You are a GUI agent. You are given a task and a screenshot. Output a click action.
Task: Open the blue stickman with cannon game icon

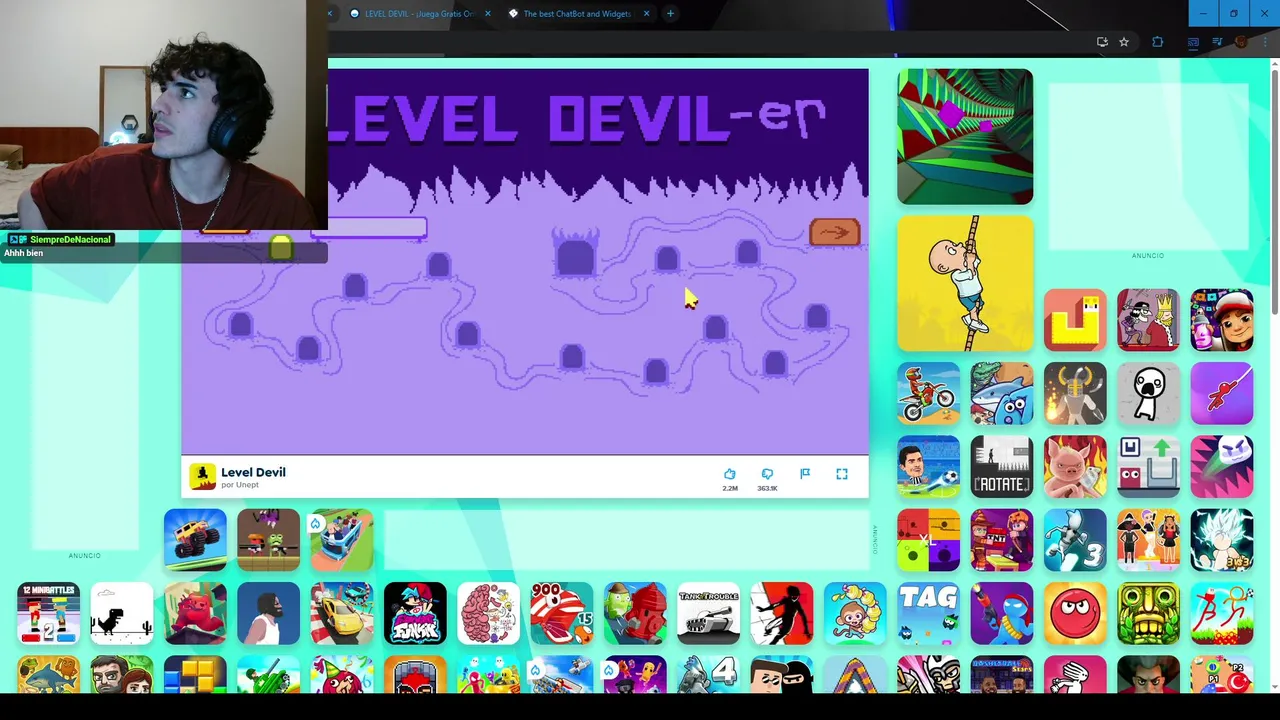pyautogui.click(x=1002, y=613)
